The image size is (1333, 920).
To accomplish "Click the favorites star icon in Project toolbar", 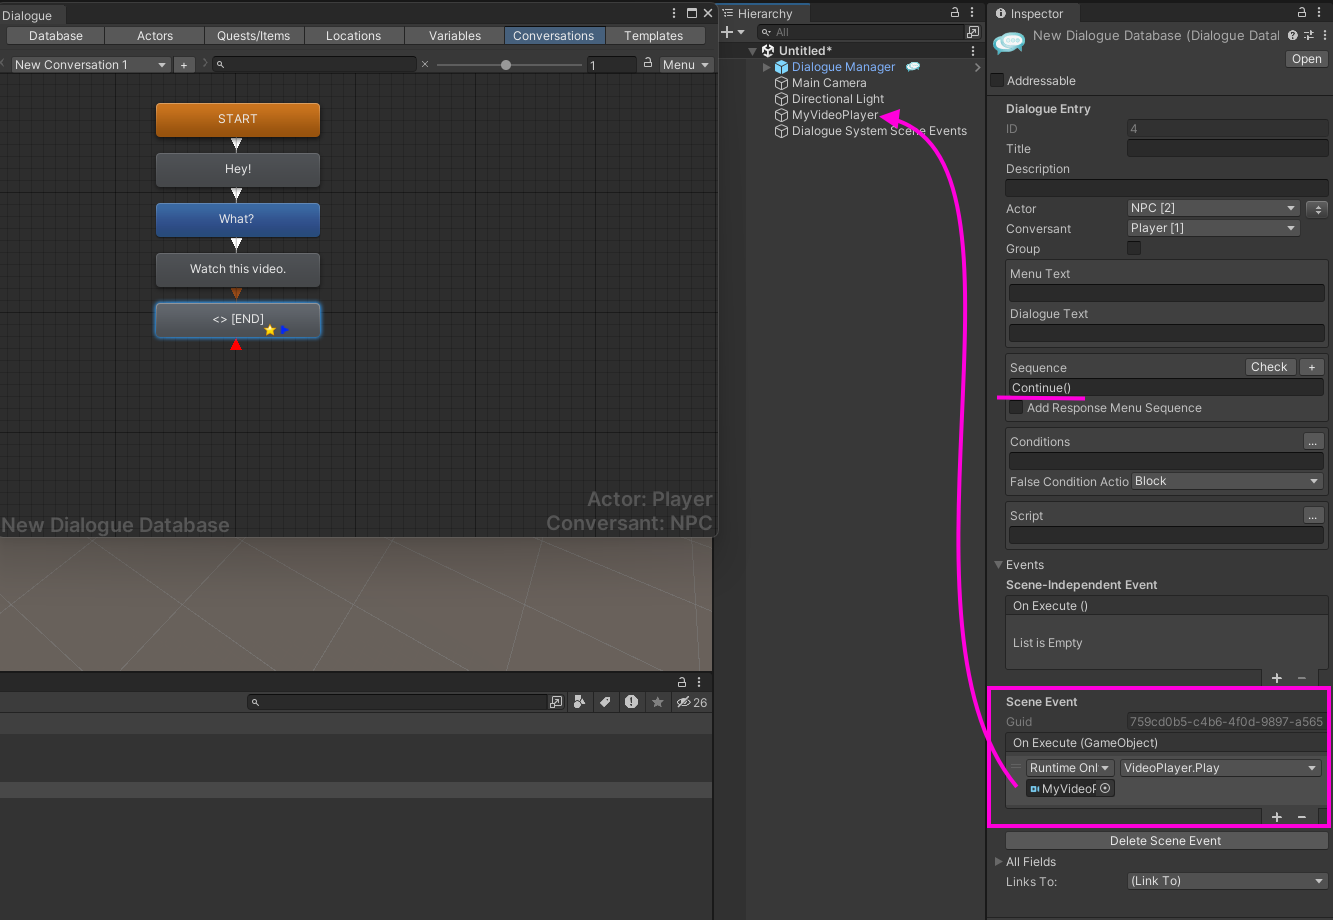I will (x=657, y=702).
